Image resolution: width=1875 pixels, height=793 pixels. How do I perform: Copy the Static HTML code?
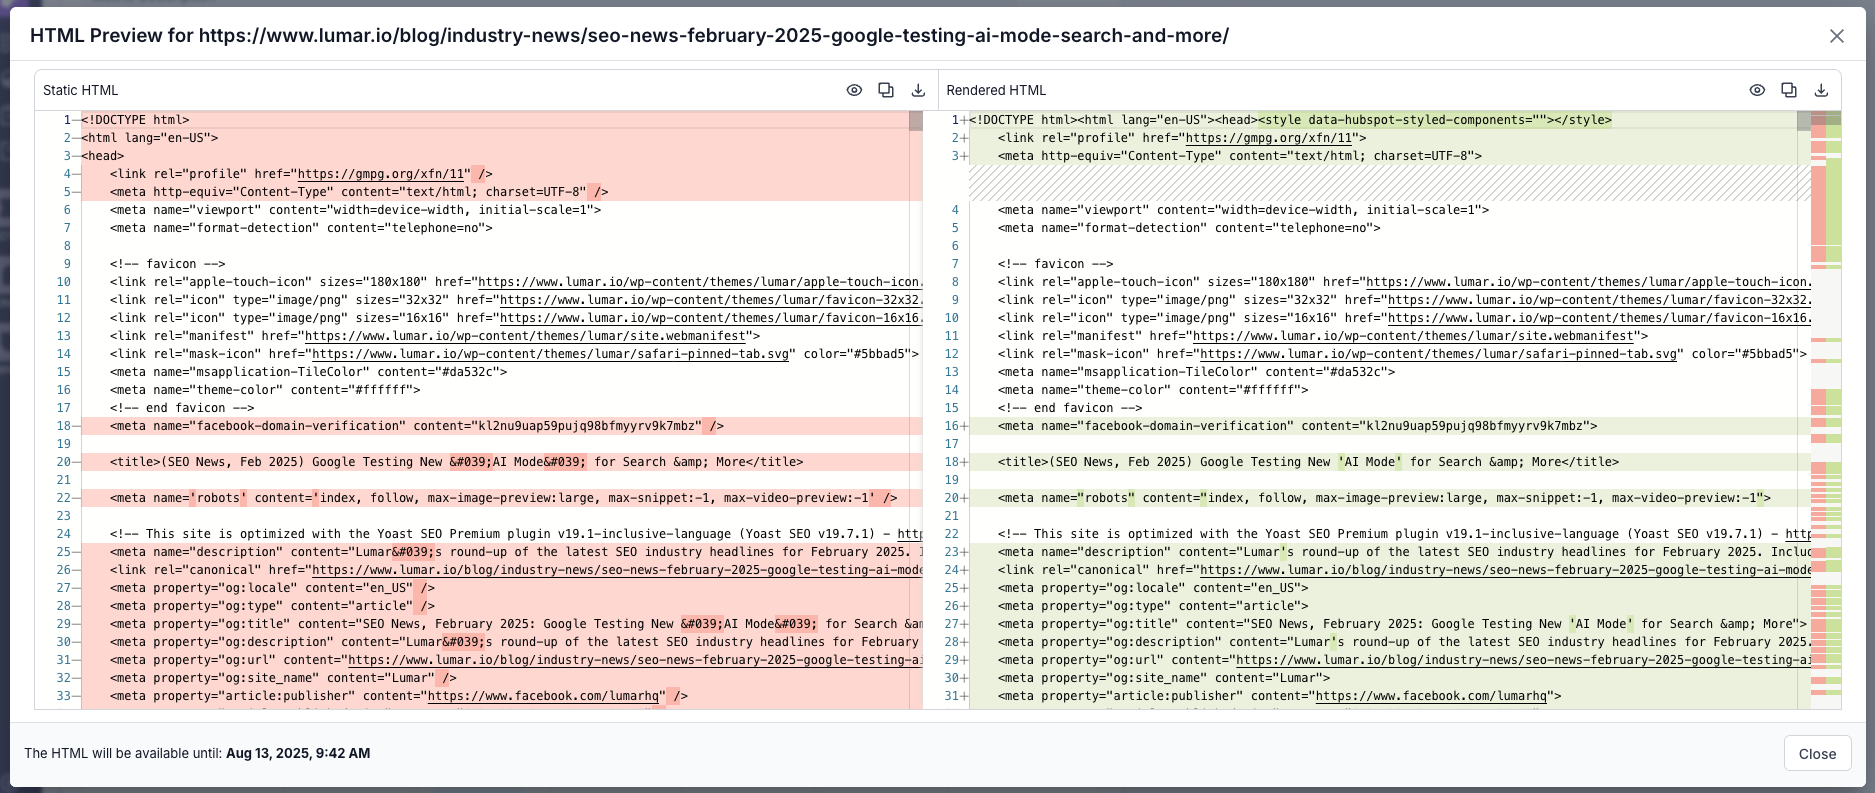pyautogui.click(x=886, y=90)
